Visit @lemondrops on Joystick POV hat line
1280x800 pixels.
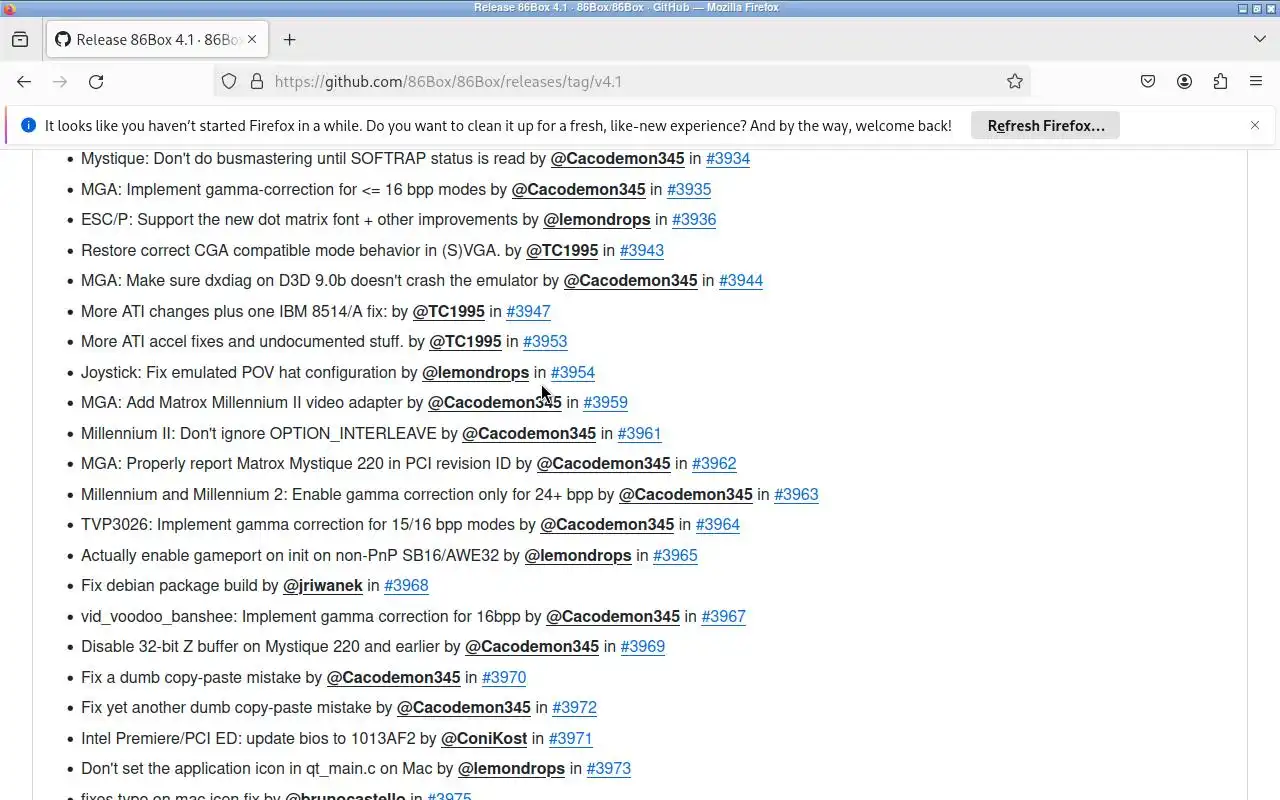(475, 372)
